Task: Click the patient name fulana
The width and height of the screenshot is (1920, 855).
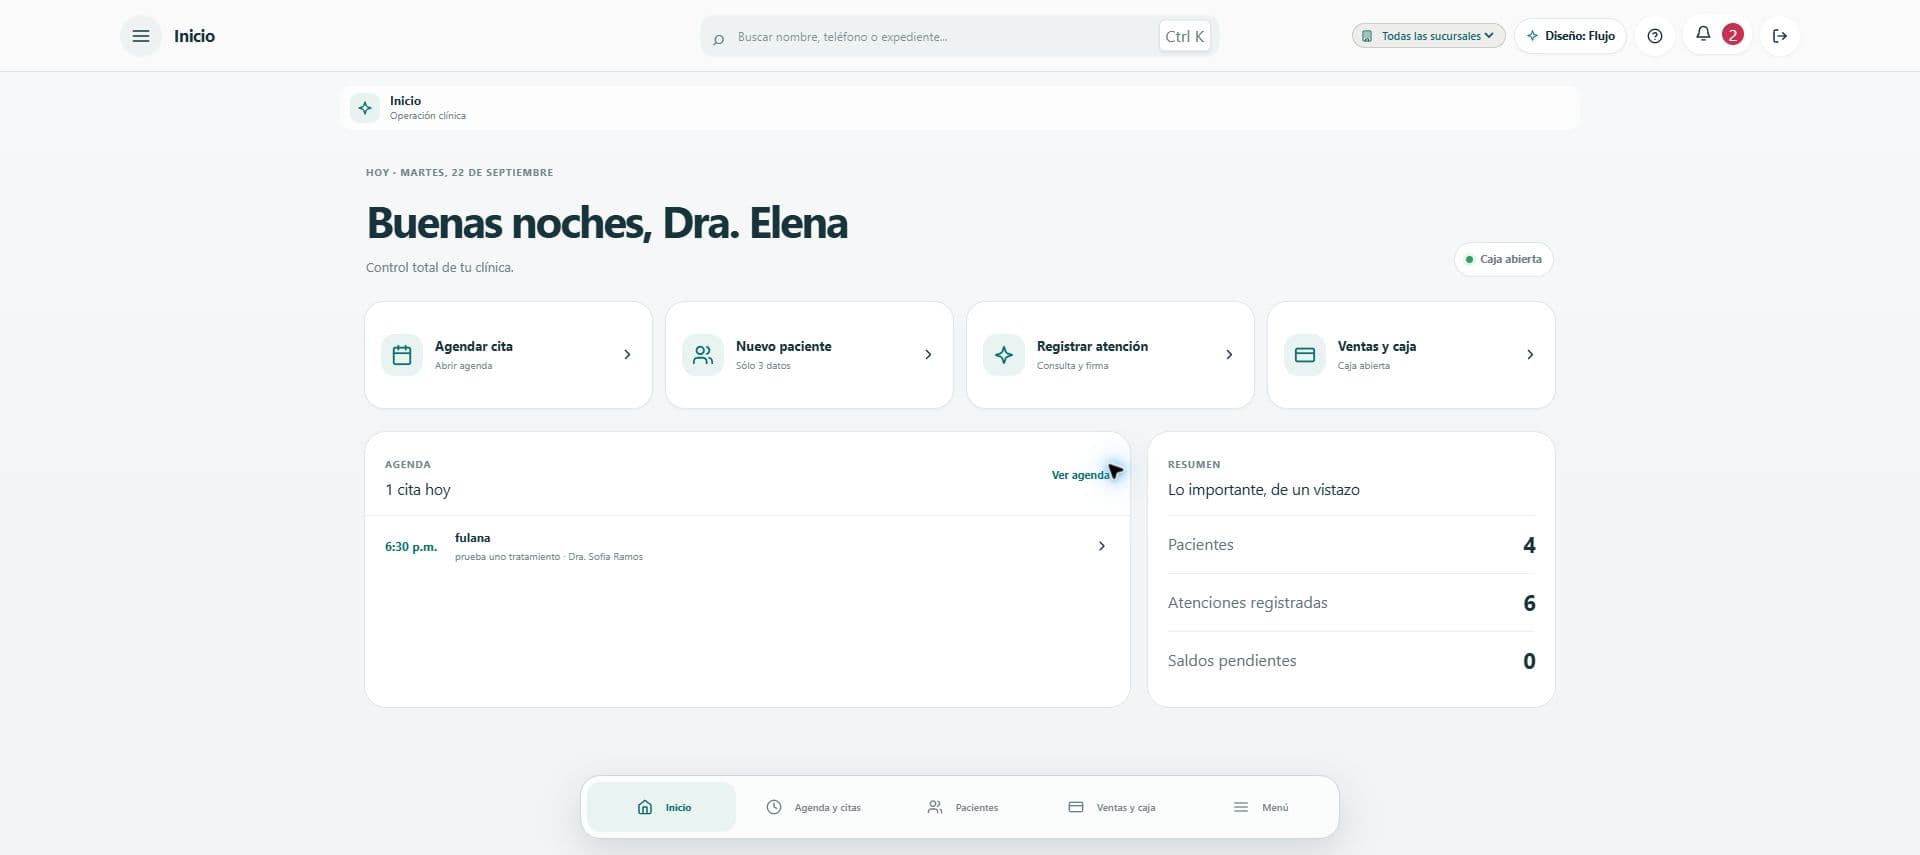Action: (x=472, y=538)
